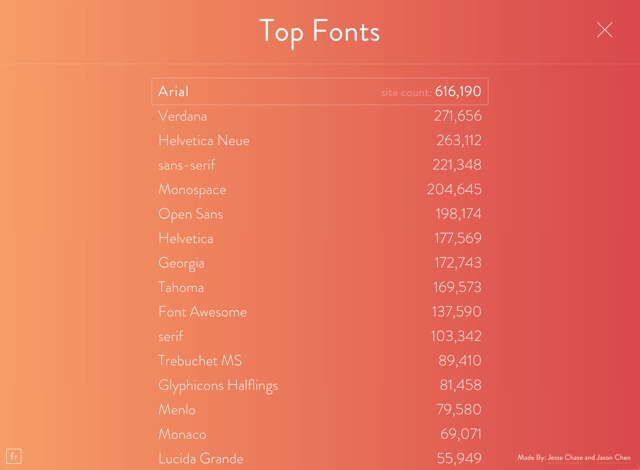Choose the Georgia font entry
Screen dimensions: 640x470
(320, 263)
